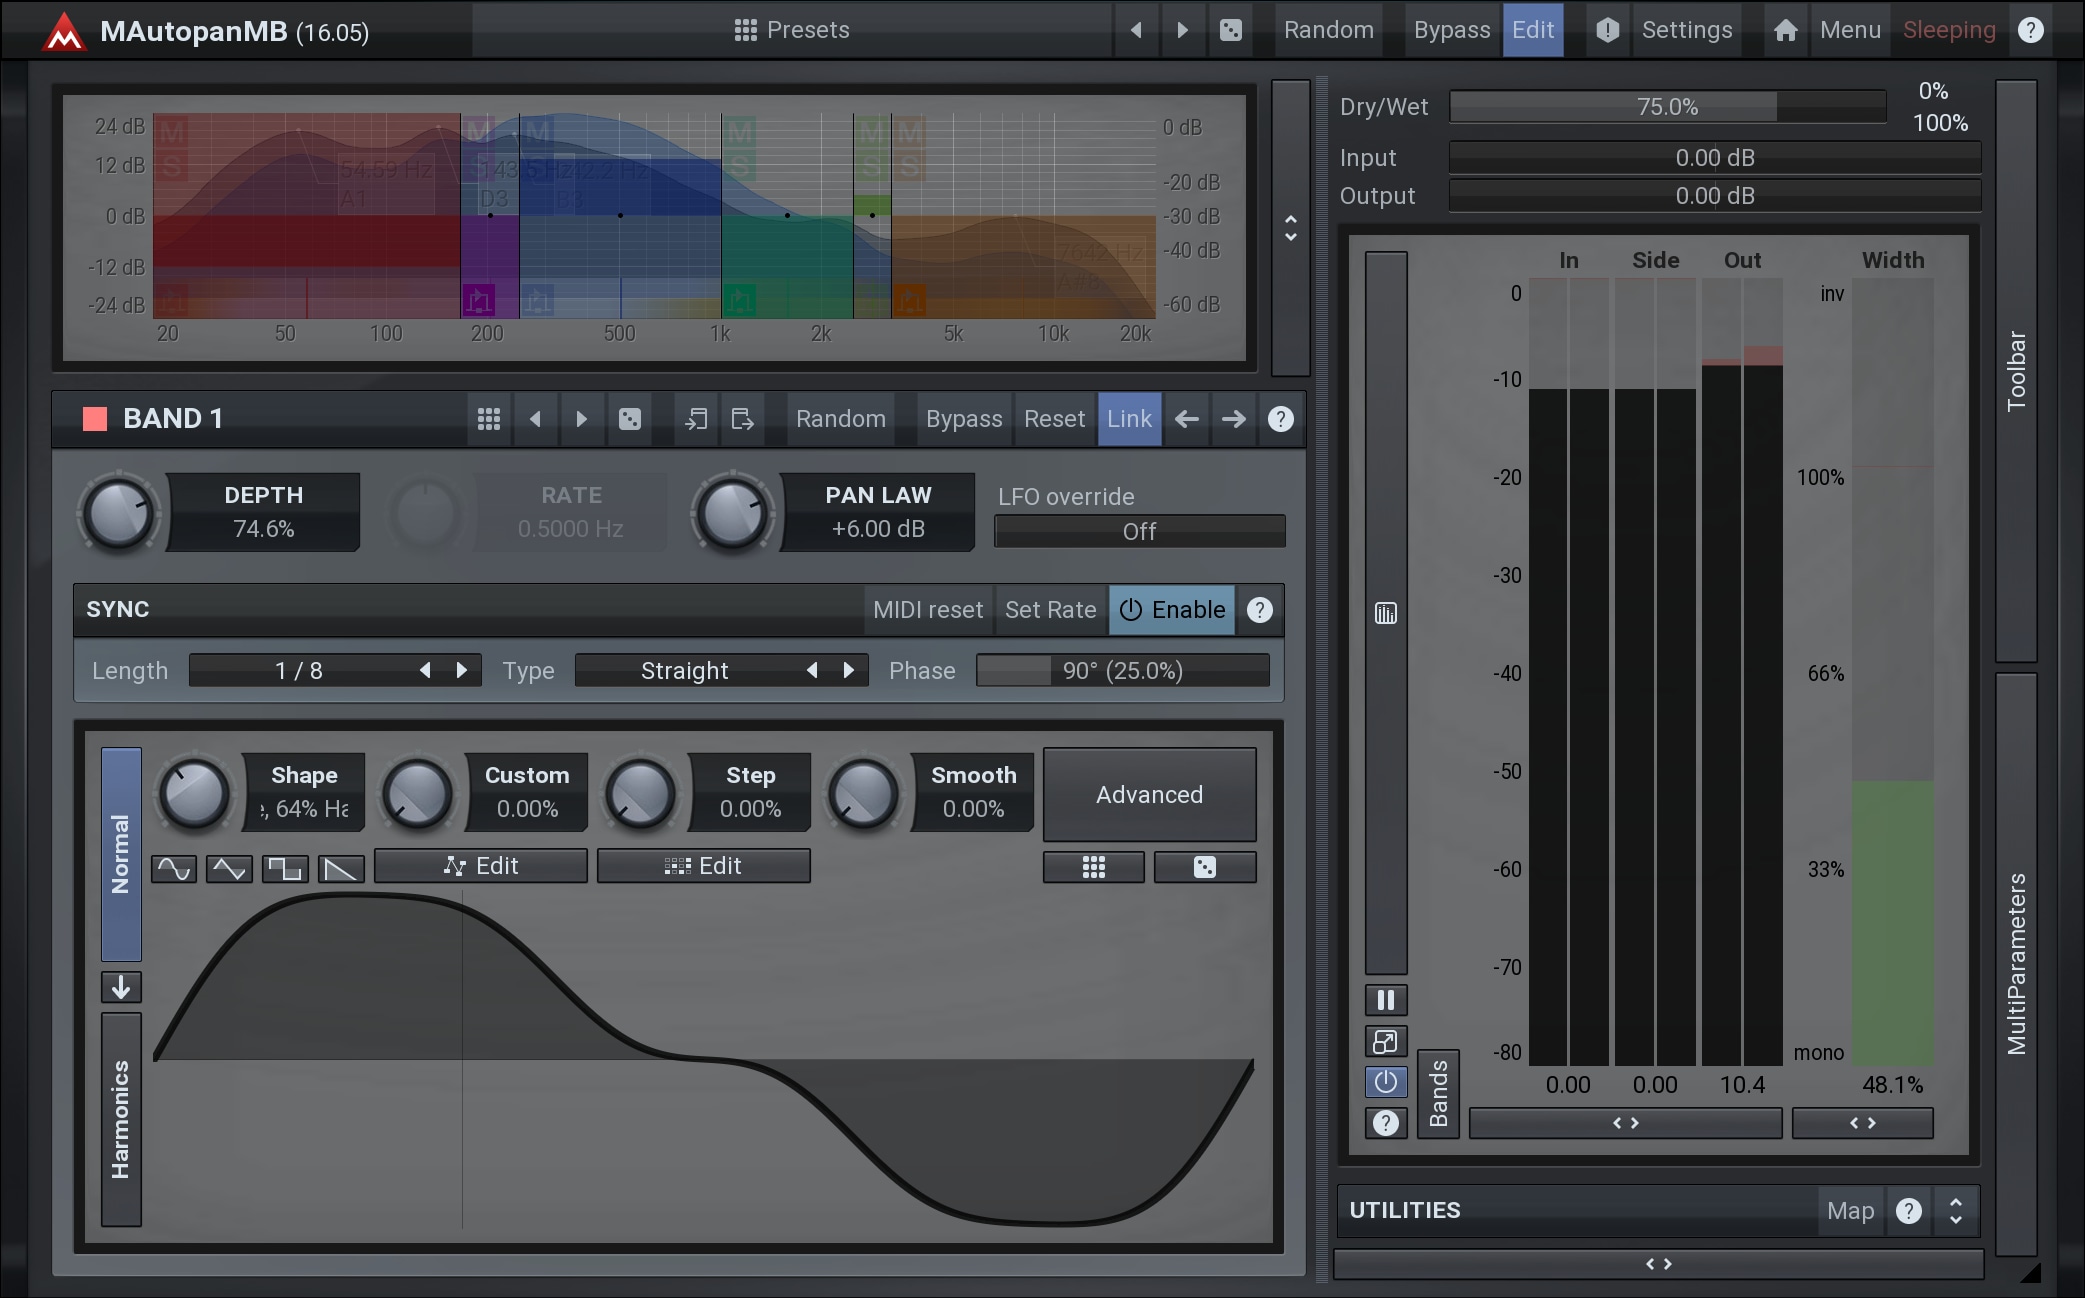Select next Band 1 preset
Screen dimensions: 2085x1298
tap(581, 419)
